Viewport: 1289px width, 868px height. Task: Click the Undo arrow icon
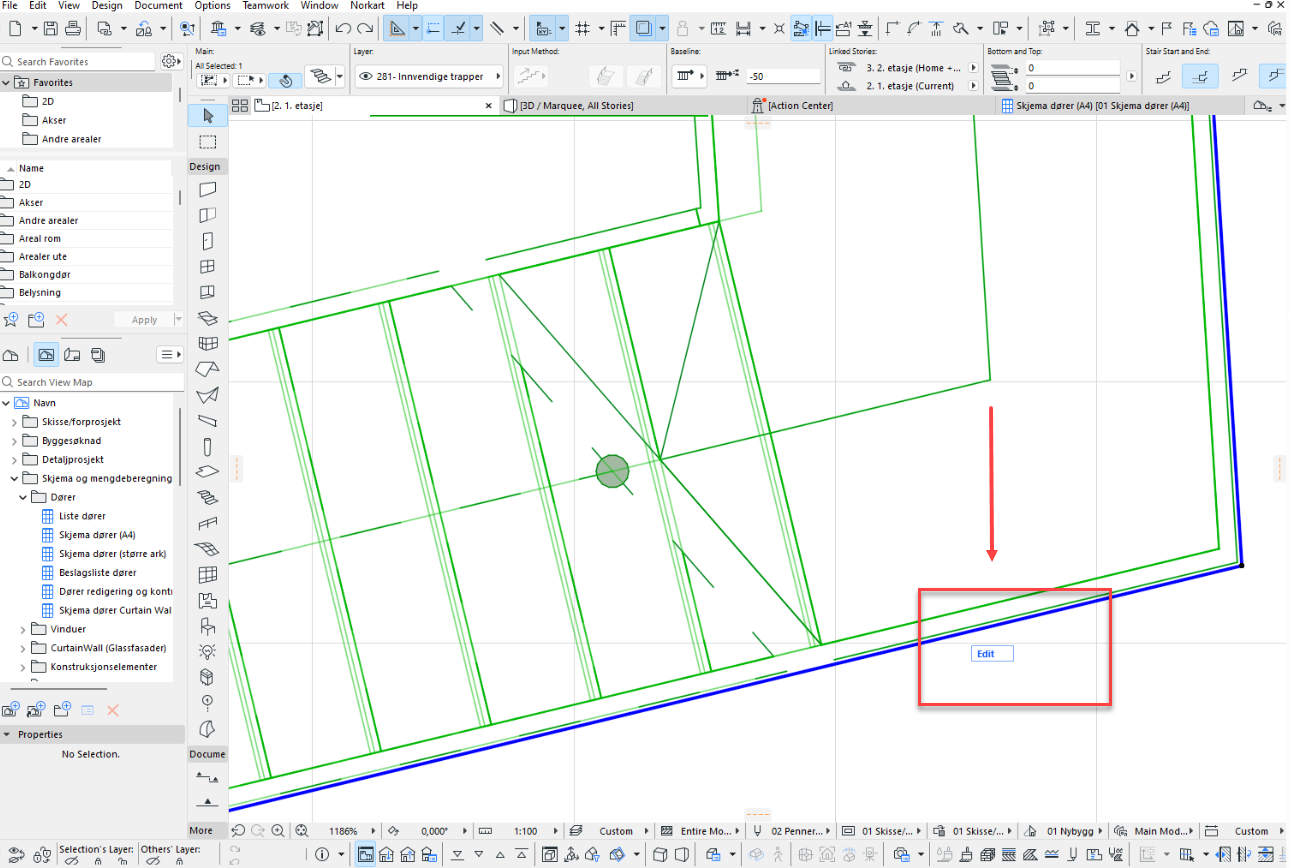(x=343, y=28)
